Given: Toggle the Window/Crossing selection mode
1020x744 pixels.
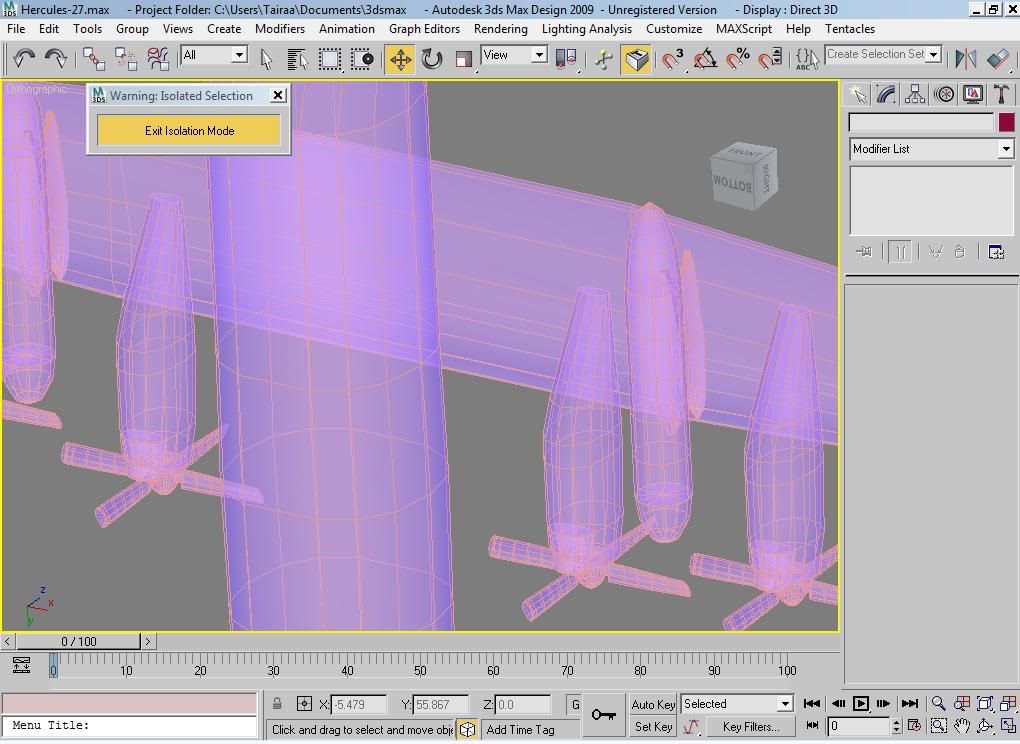Looking at the screenshot, I should click(x=362, y=59).
